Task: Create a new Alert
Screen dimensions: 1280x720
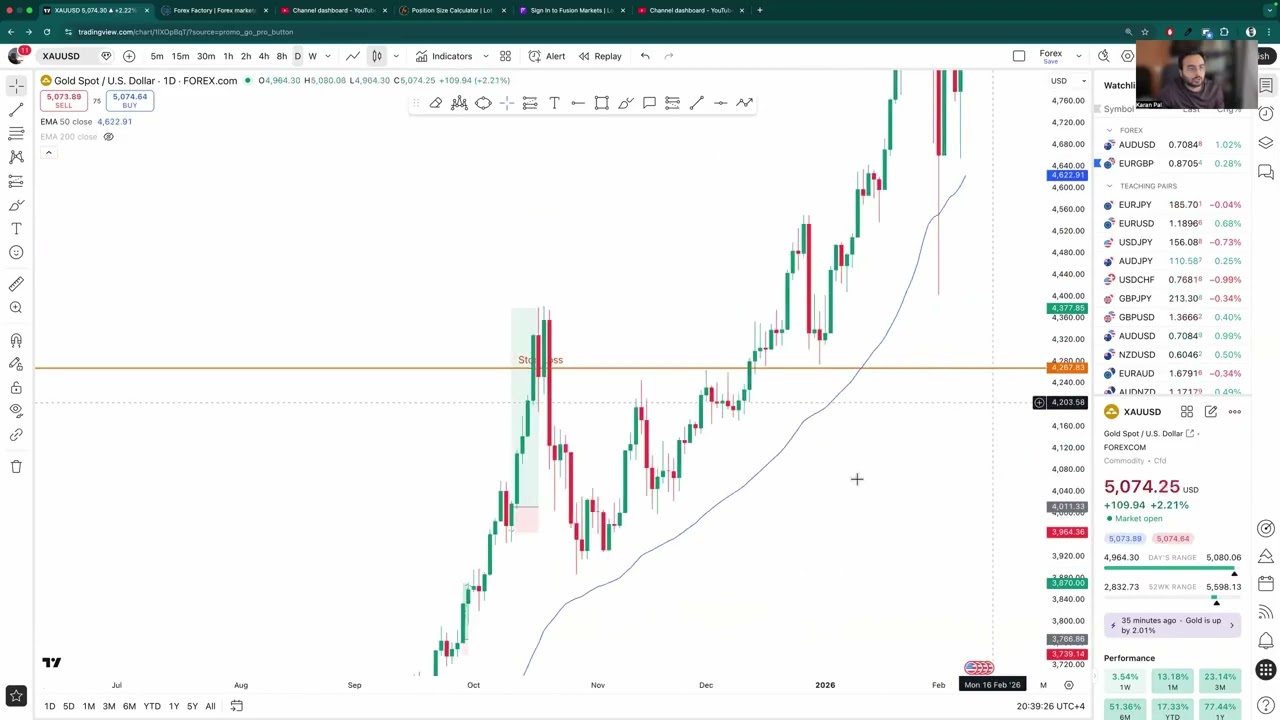Action: coord(547,56)
